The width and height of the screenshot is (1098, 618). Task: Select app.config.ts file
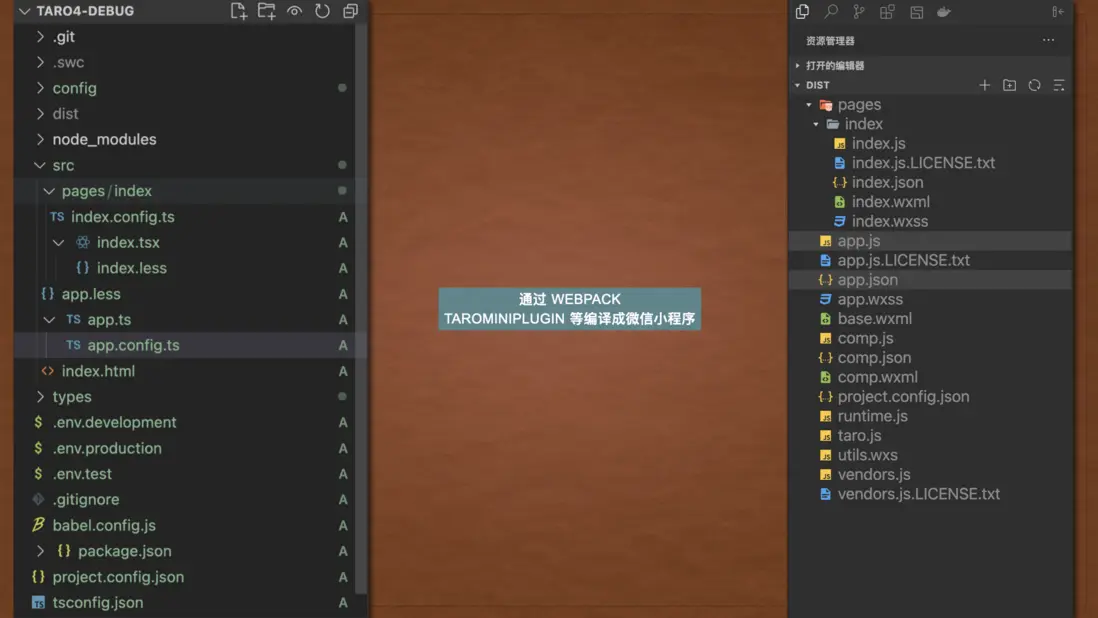133,345
